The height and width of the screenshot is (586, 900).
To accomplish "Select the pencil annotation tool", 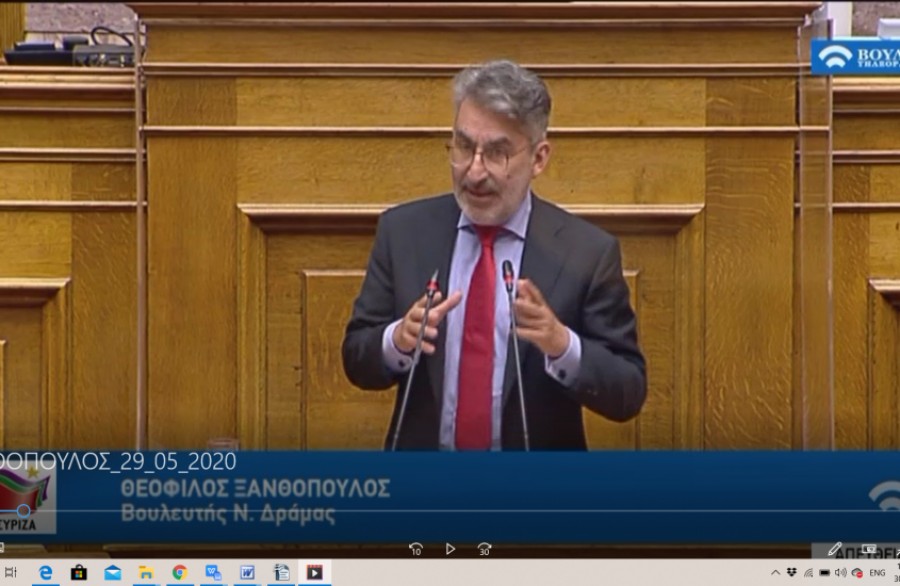I will click(836, 551).
